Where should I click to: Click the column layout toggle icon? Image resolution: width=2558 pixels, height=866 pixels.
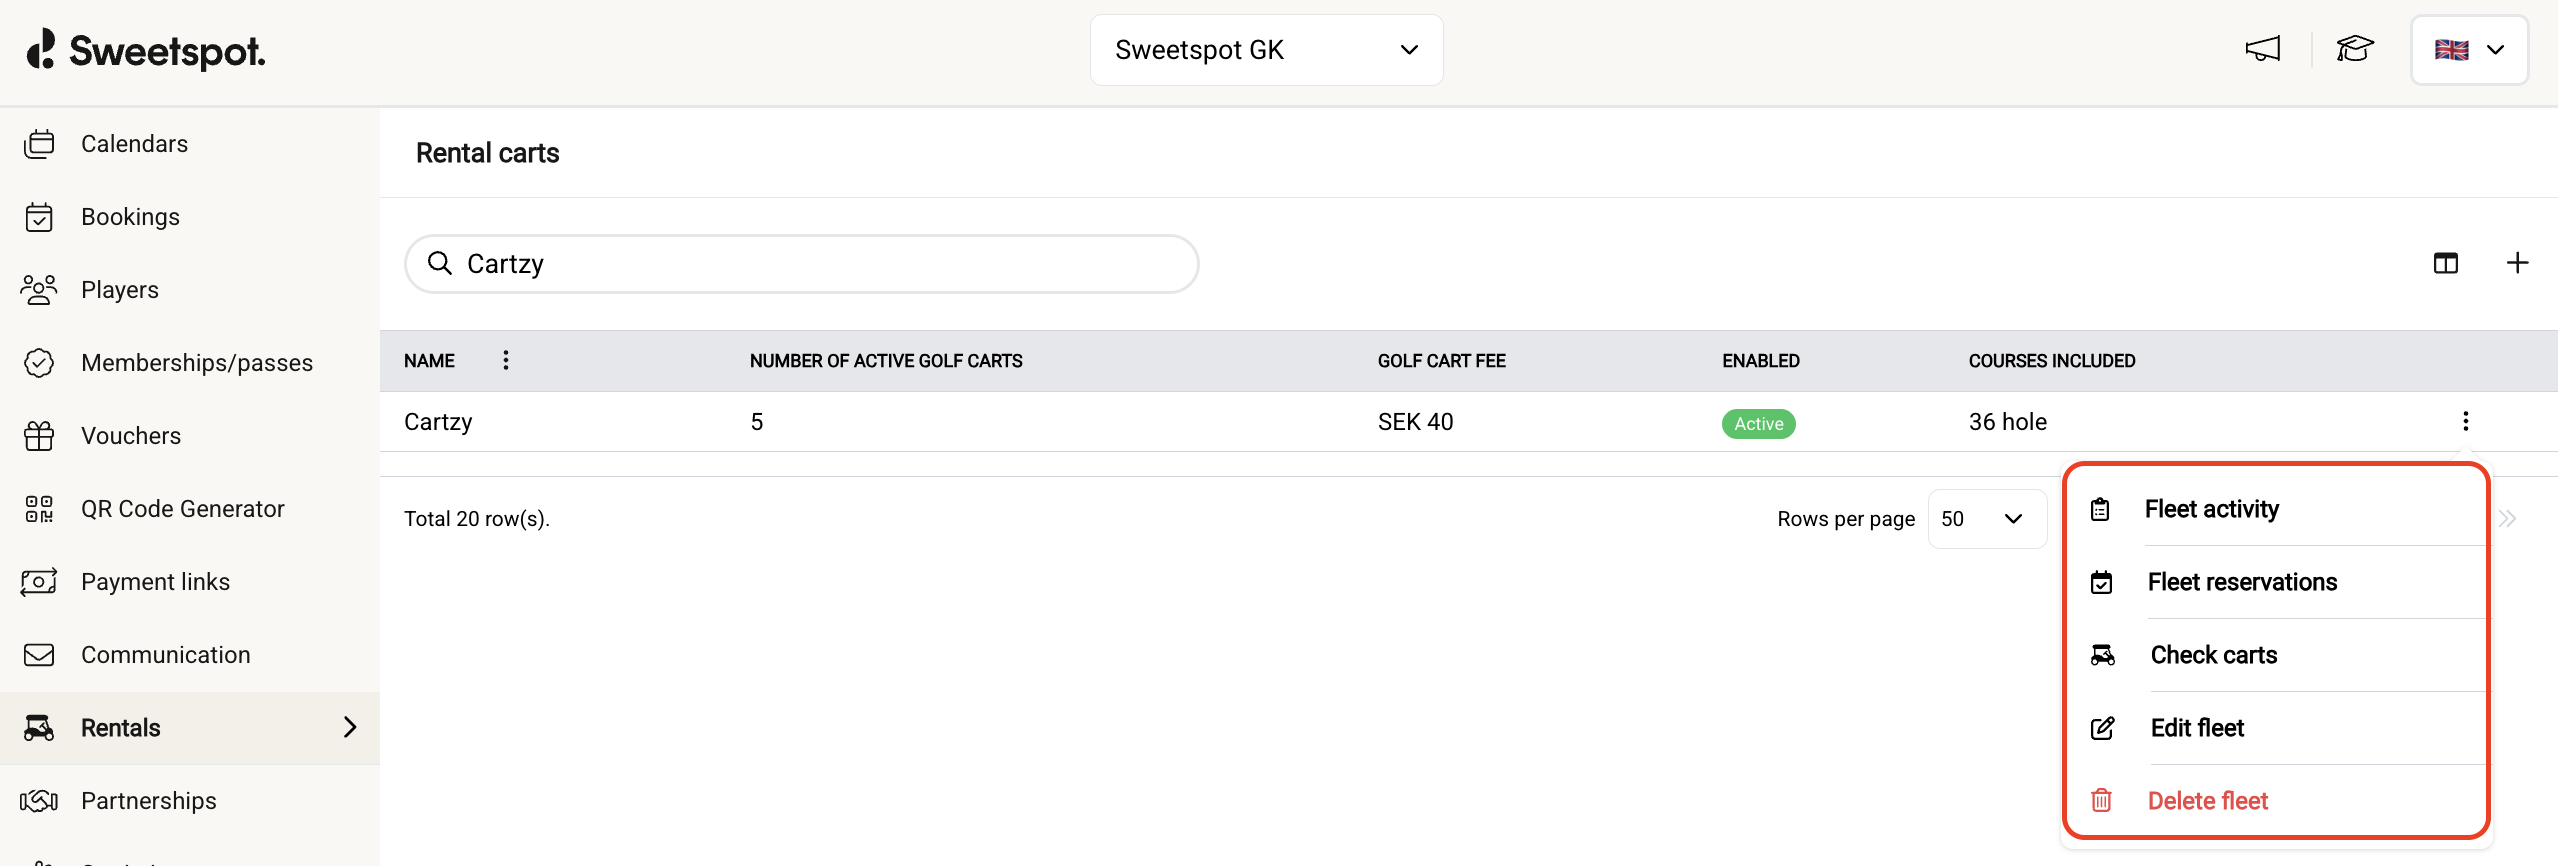tap(2445, 263)
